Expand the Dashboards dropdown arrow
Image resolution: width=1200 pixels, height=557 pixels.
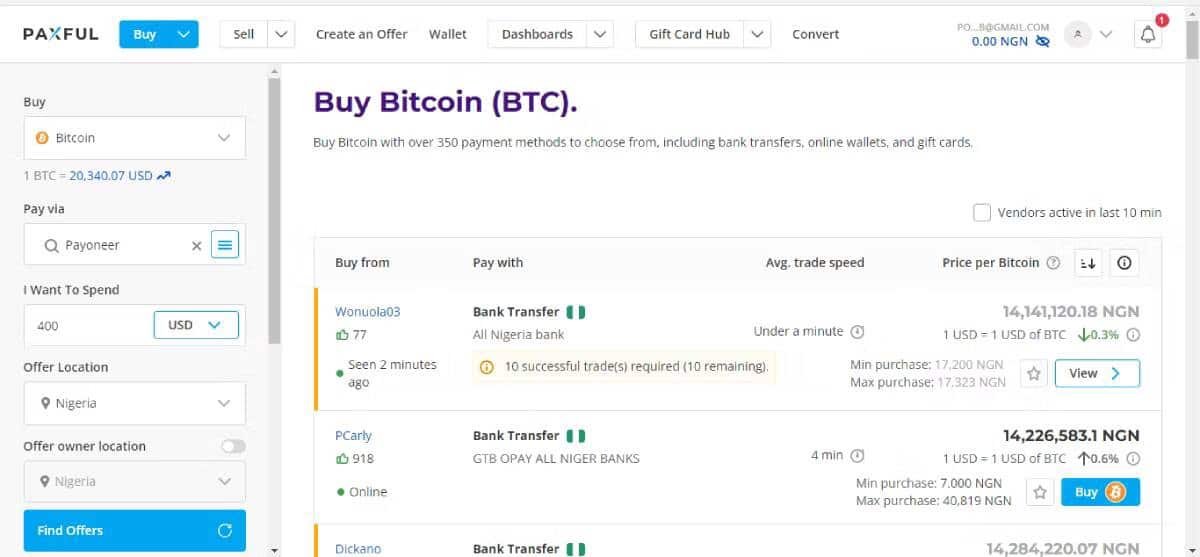(x=600, y=34)
